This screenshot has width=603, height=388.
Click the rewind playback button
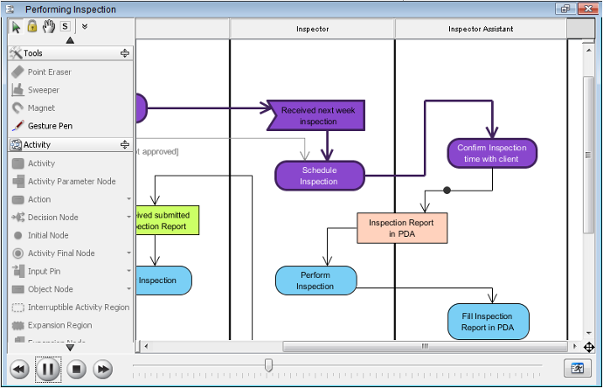click(19, 370)
